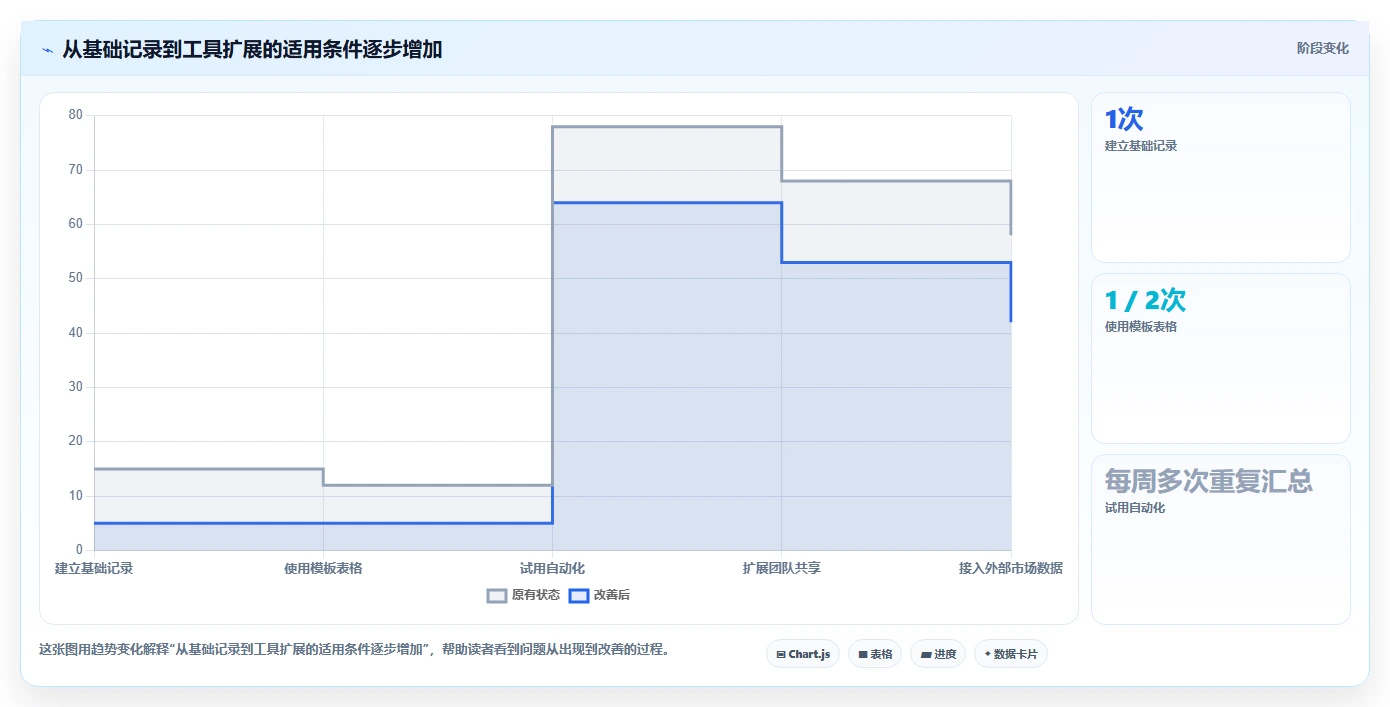Click the blue 改善后 legend swatch
The width and height of the screenshot is (1390, 707).
pos(579,595)
